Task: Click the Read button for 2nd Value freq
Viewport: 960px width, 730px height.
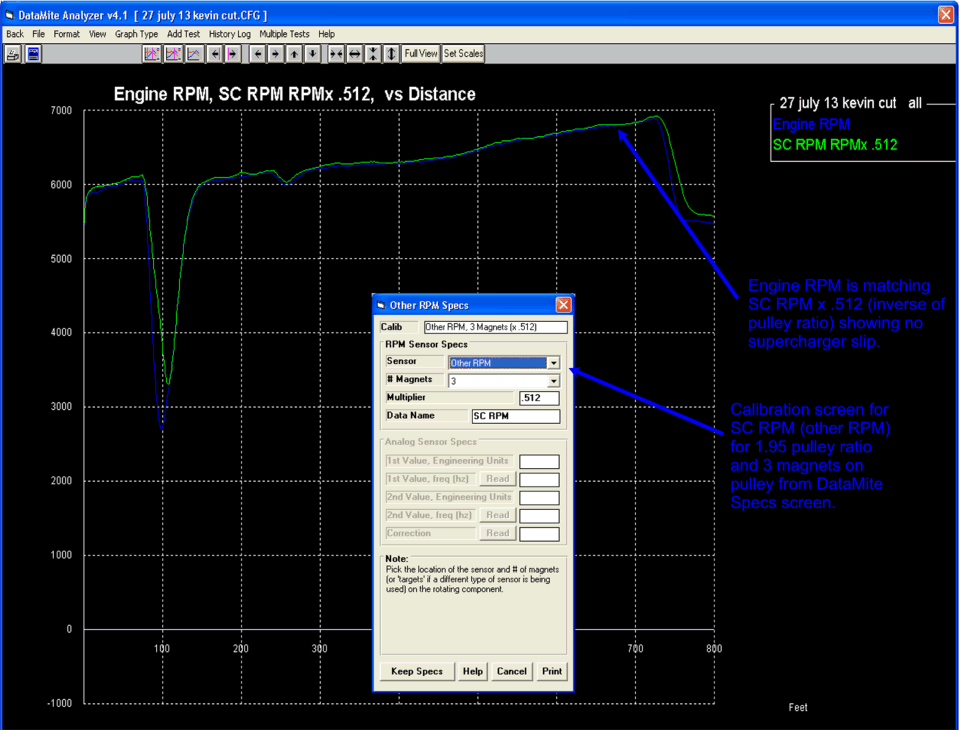Action: 497,515
